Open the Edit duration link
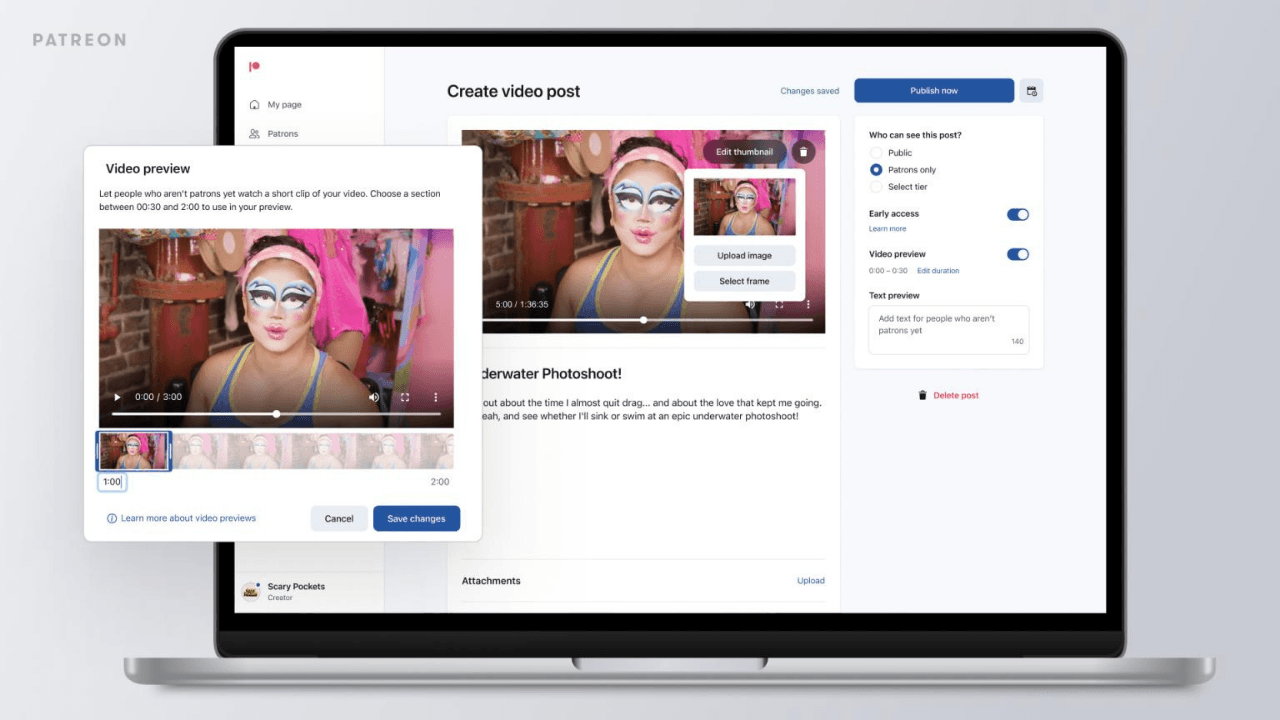The height and width of the screenshot is (720, 1280). pyautogui.click(x=938, y=270)
